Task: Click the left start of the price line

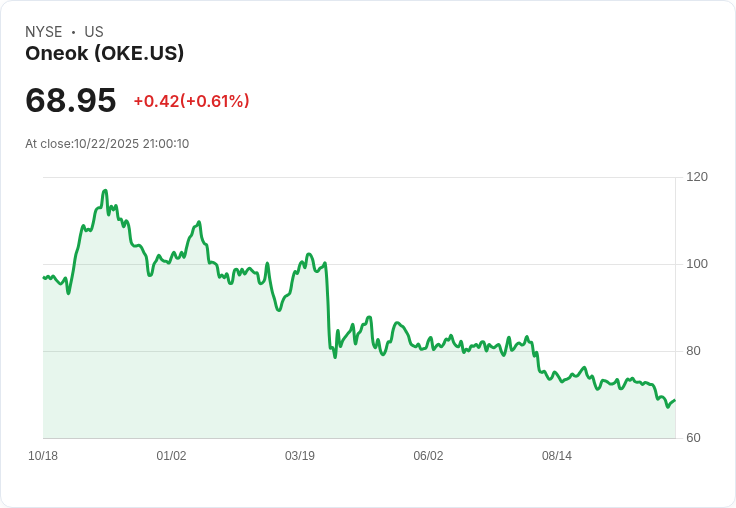Action: pos(44,277)
